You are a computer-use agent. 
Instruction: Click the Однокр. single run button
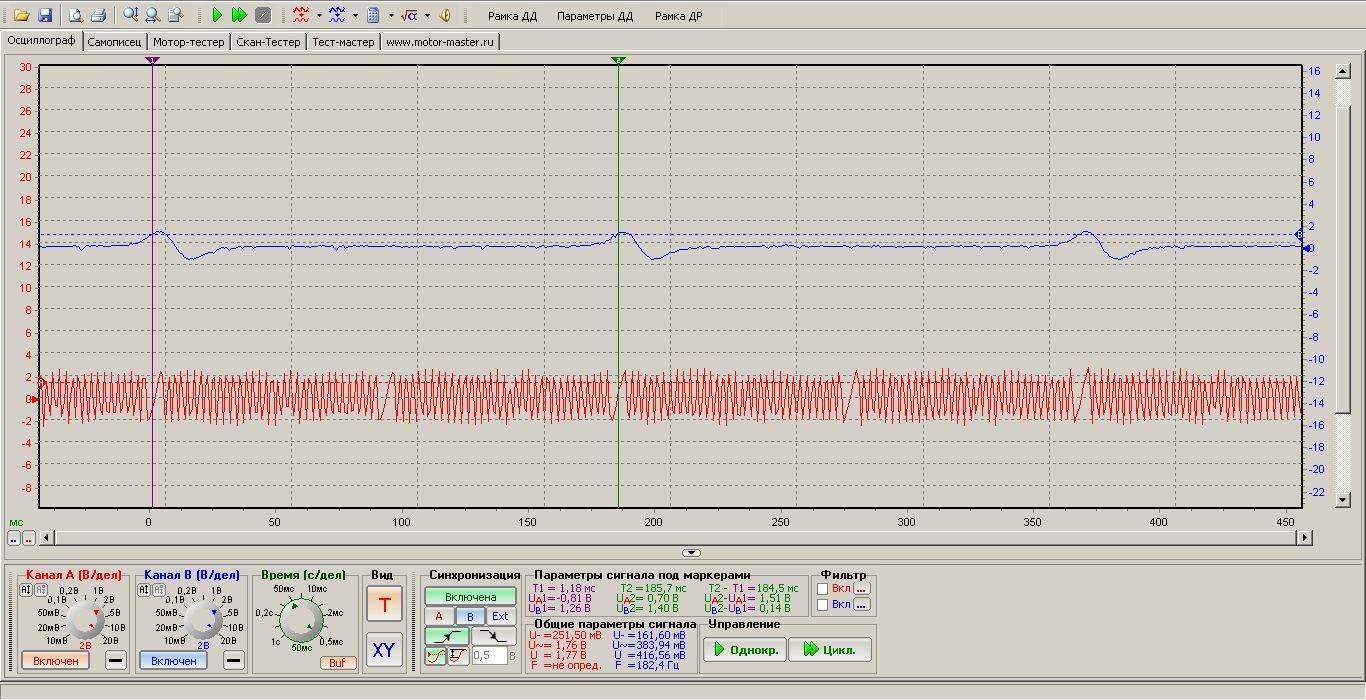click(x=744, y=650)
